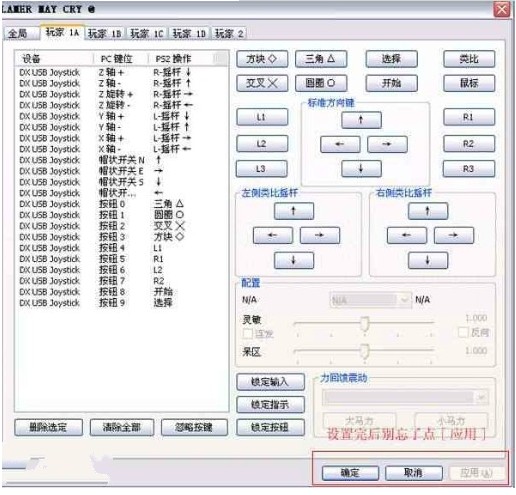The image size is (516, 495).
Task: Click the Circle ○ (圆圈) button
Action: click(x=321, y=83)
